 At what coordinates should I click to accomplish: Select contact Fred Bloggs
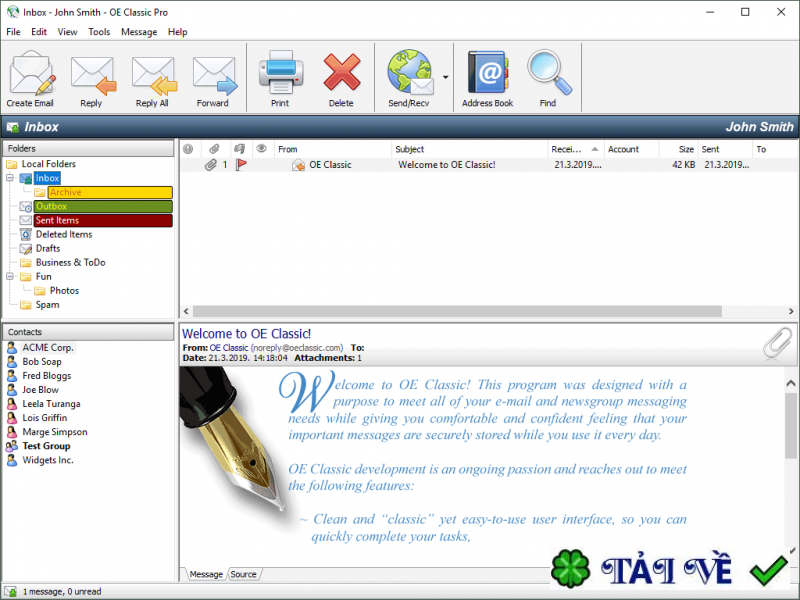click(46, 376)
